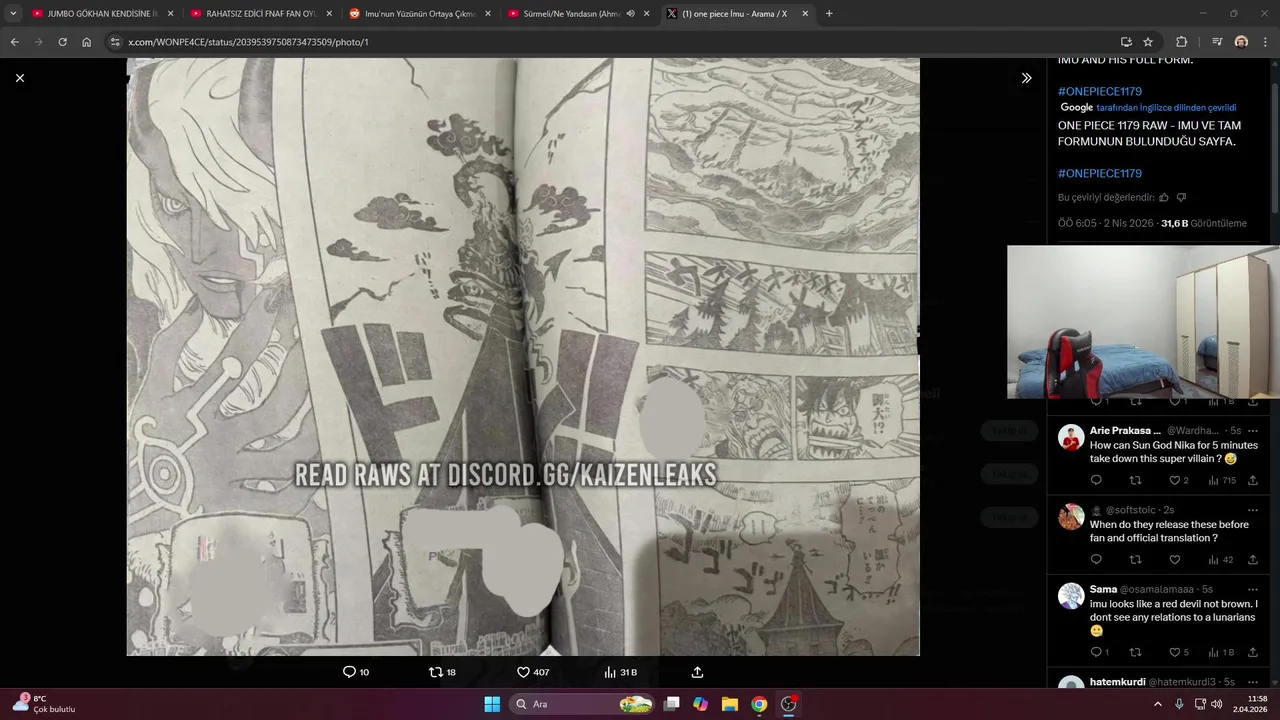Install the app via address bar icon
1280x720 pixels.
coord(1126,42)
